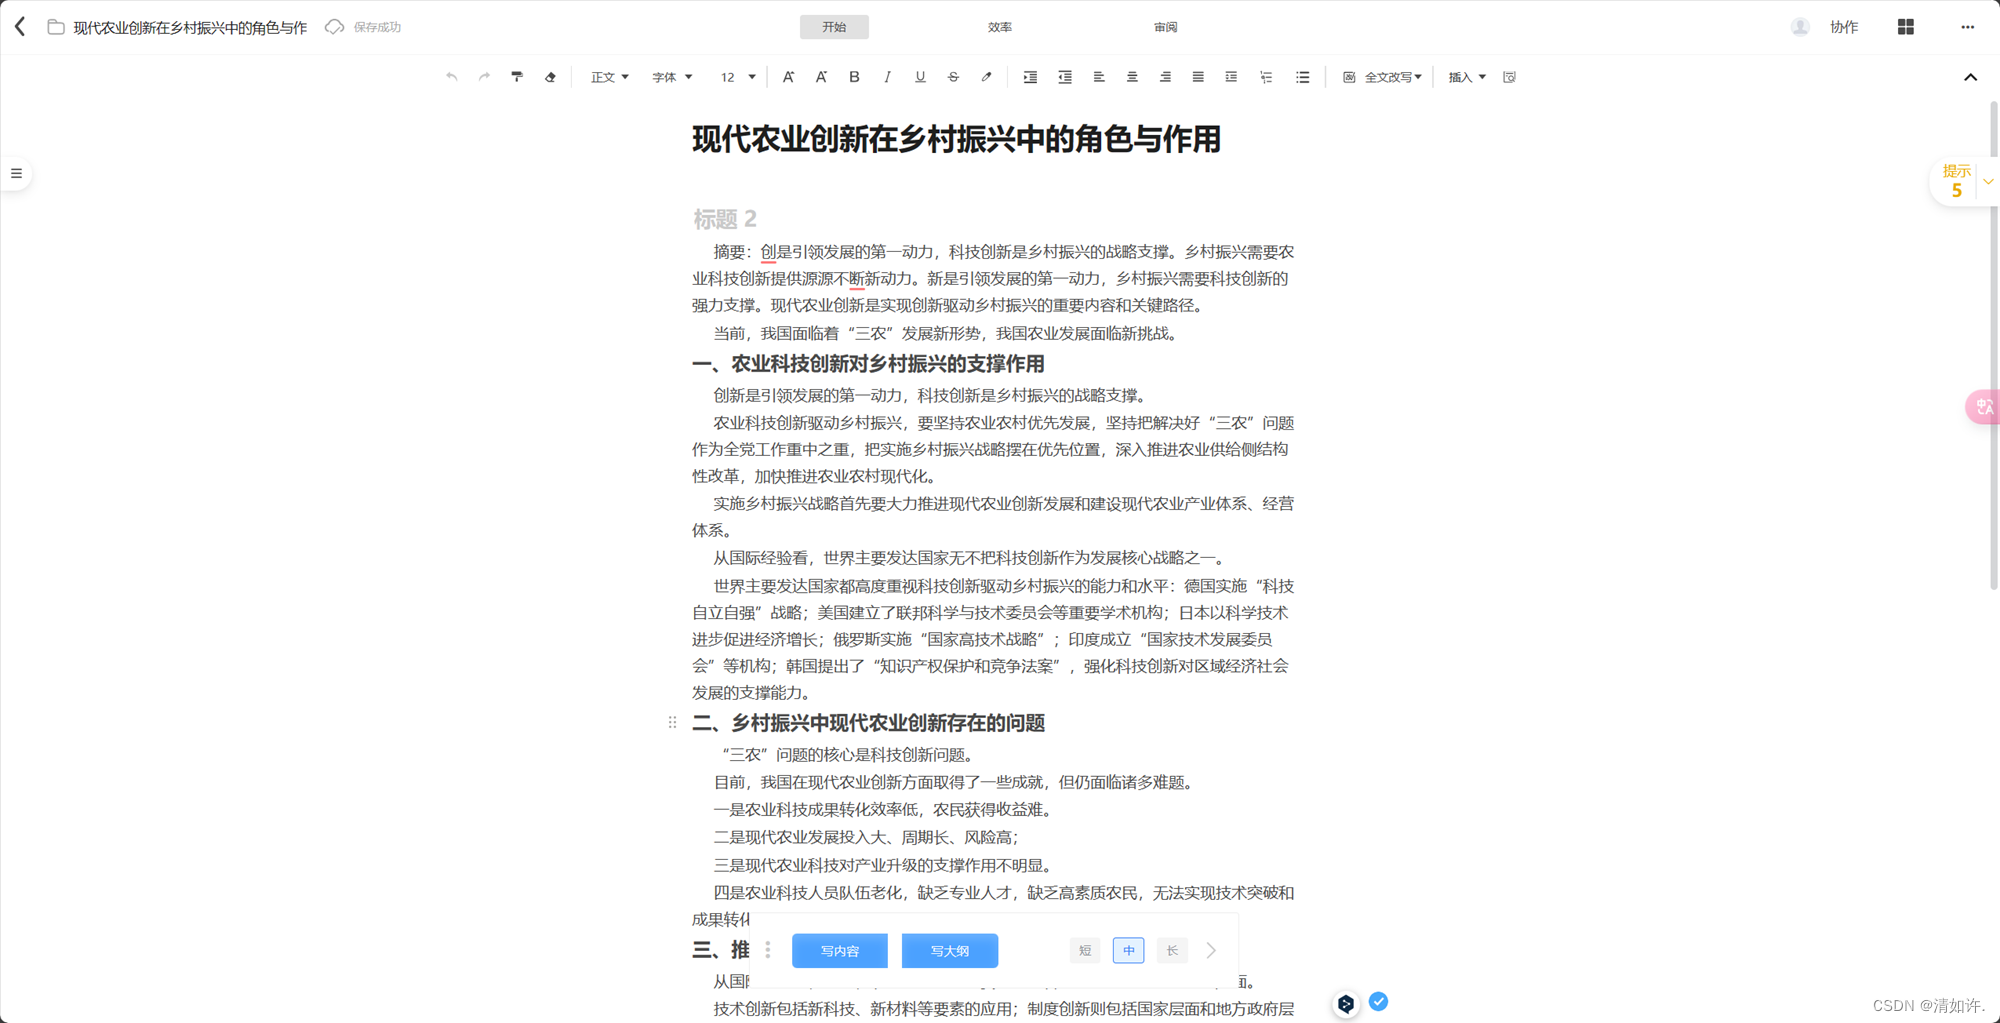Click the underlined word 创 in abstract
Viewport: 2000px width, 1023px height.
coord(768,252)
